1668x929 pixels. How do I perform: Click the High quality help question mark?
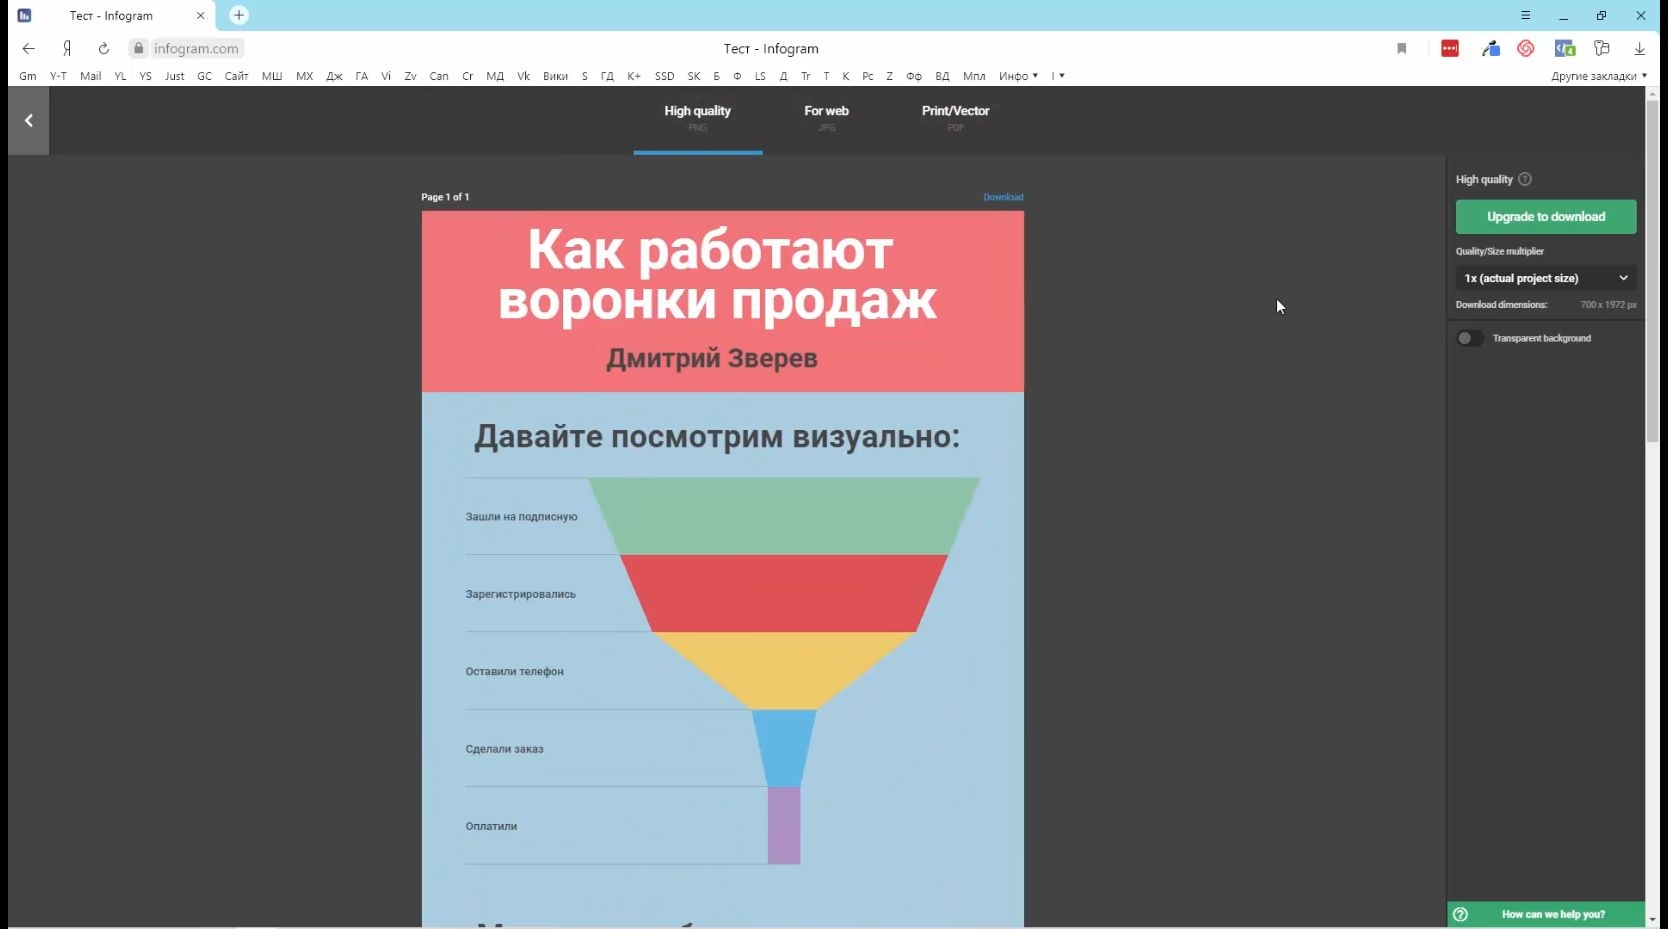(1525, 179)
